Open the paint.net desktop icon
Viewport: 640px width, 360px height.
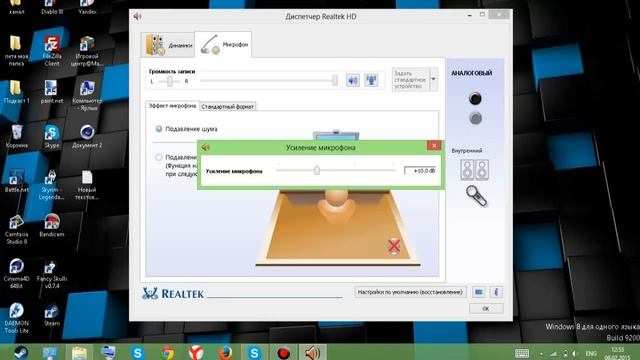tap(52, 91)
